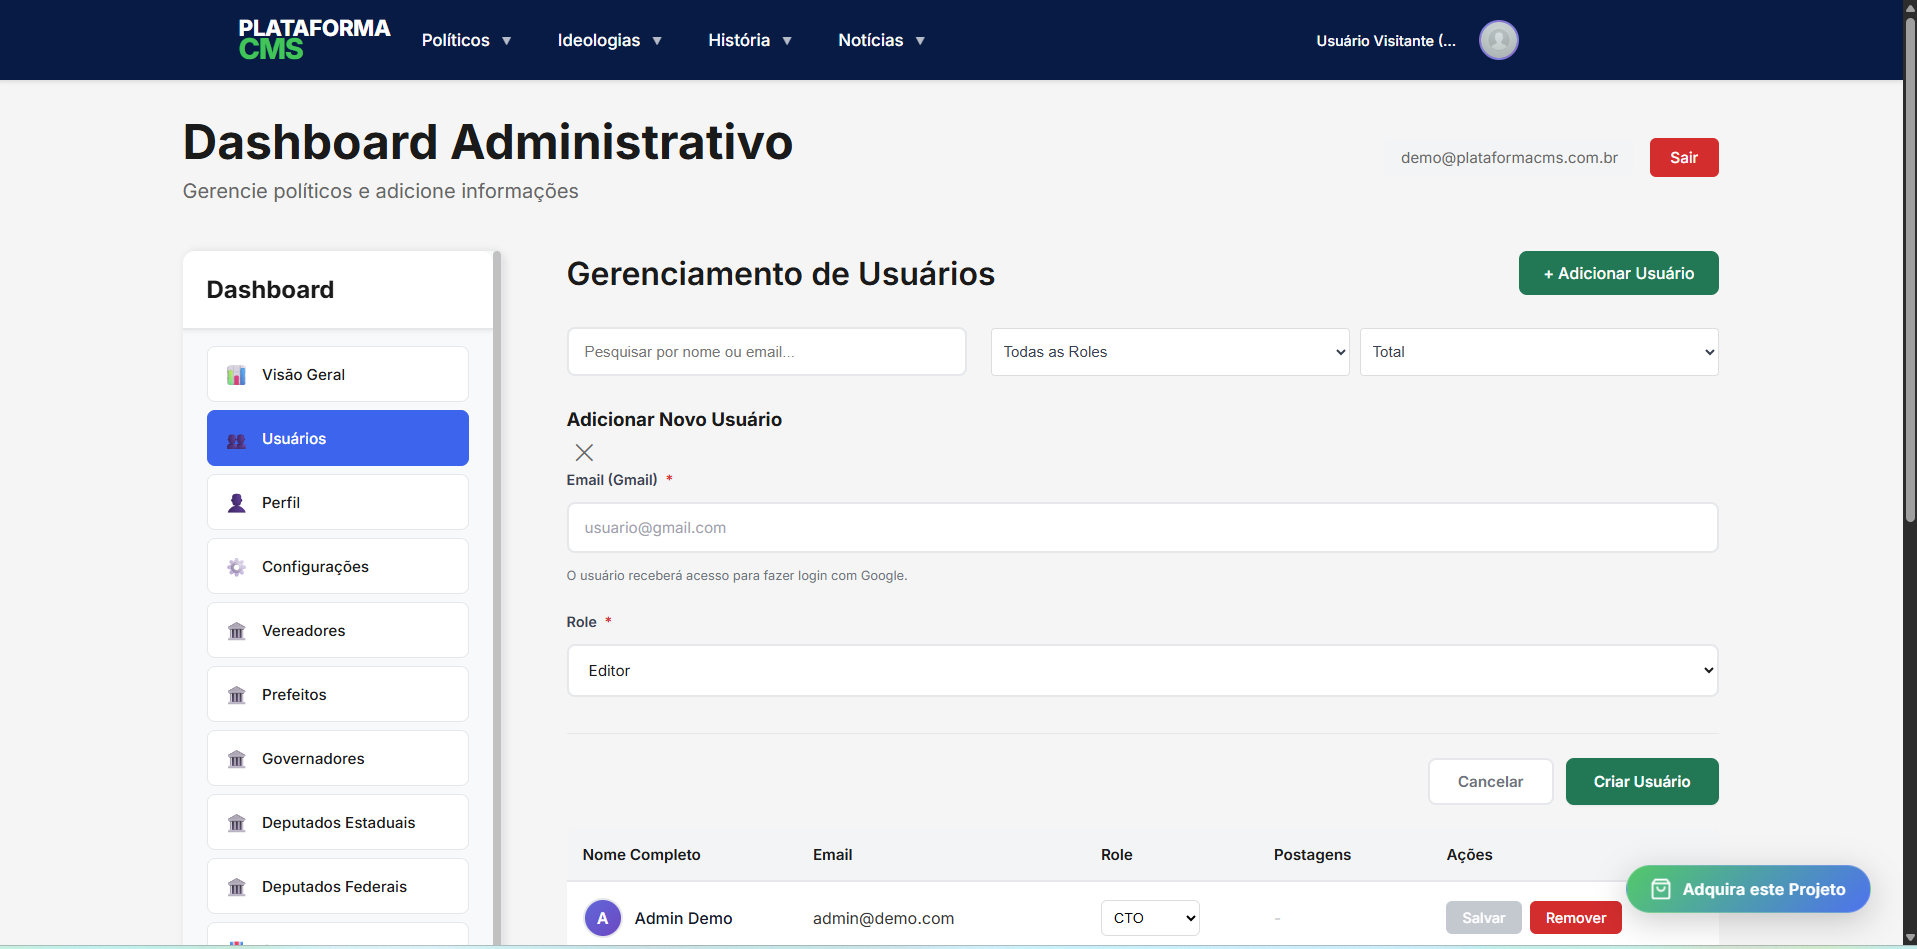The width and height of the screenshot is (1917, 949).
Task: Open the visitor user avatar
Action: (x=1498, y=40)
